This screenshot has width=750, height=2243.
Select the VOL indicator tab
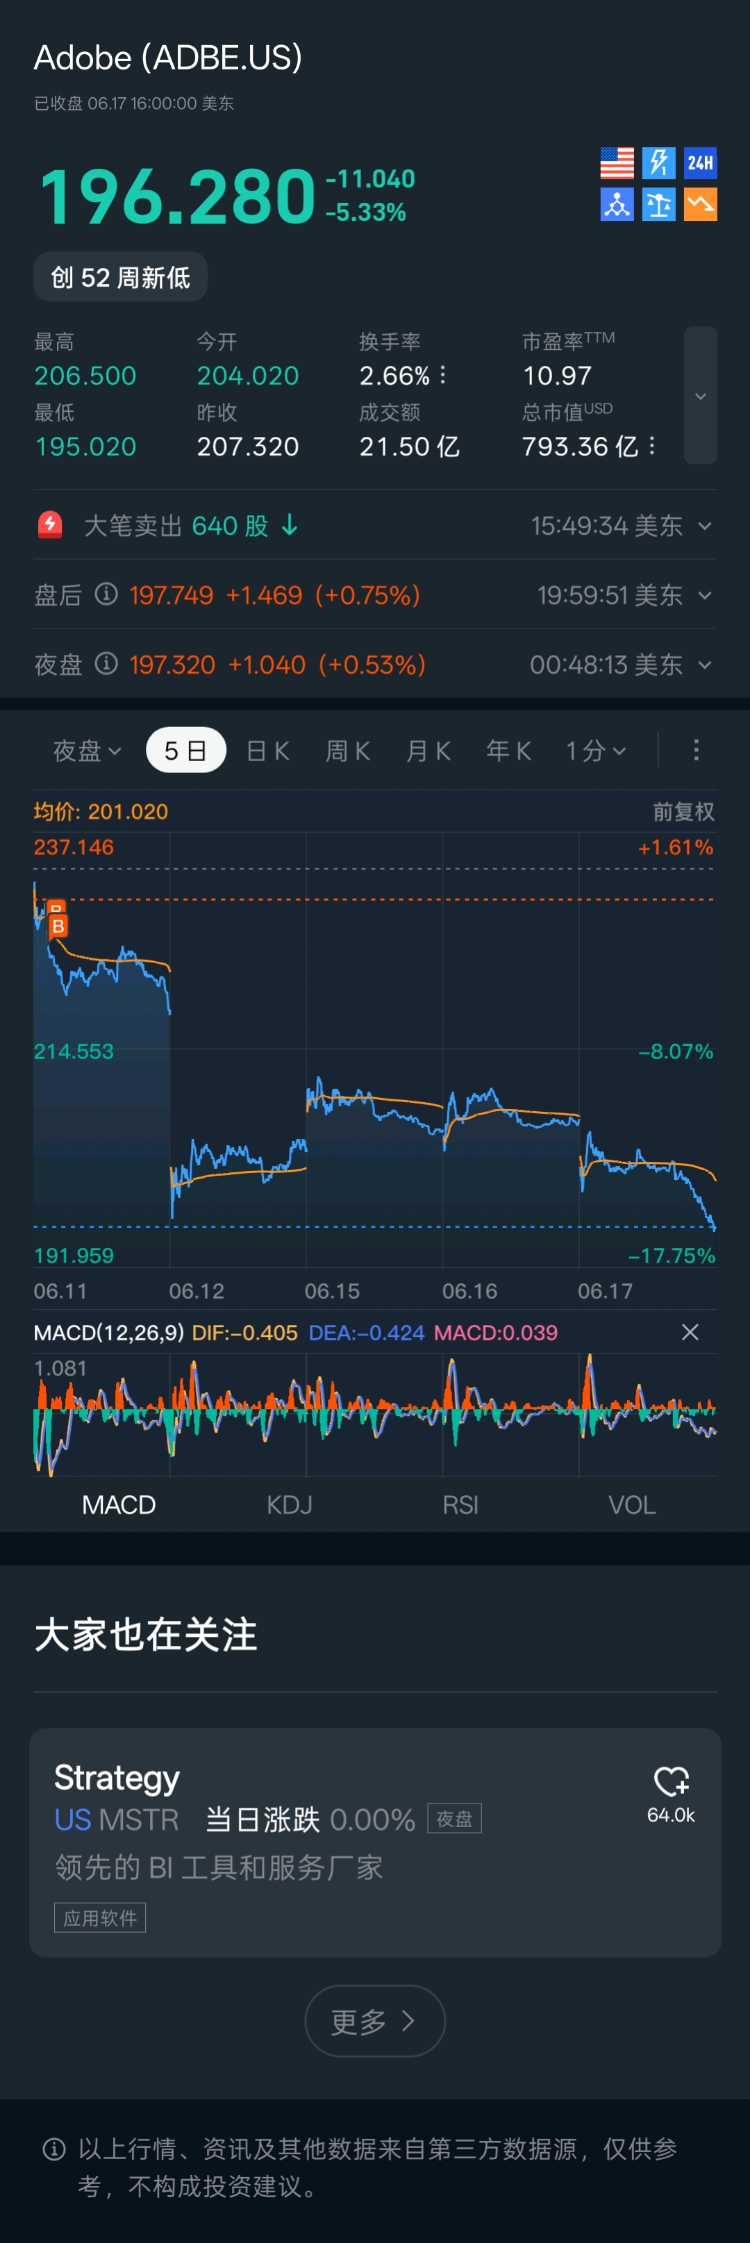pyautogui.click(x=632, y=1505)
